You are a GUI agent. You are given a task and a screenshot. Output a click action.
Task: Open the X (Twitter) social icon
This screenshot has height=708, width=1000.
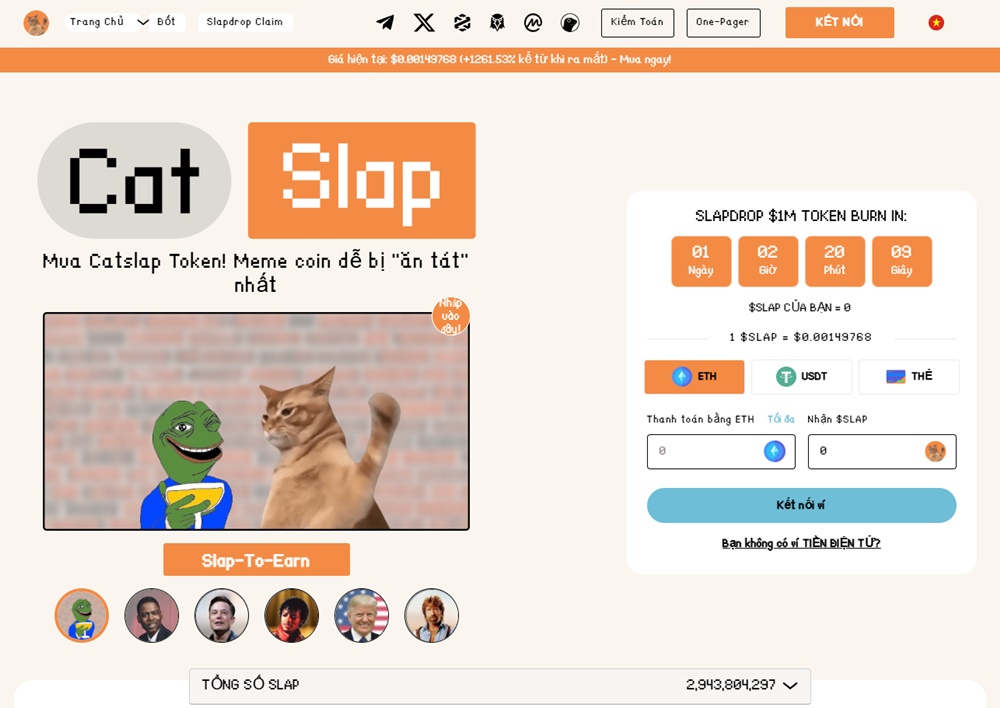pos(424,23)
